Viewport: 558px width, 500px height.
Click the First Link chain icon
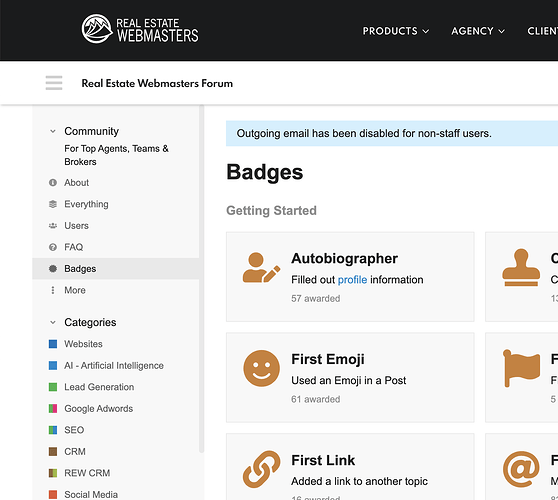click(x=262, y=469)
